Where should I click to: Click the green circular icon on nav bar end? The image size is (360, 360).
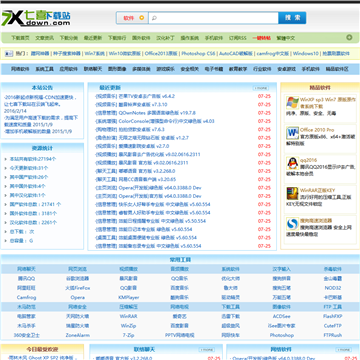click(349, 37)
